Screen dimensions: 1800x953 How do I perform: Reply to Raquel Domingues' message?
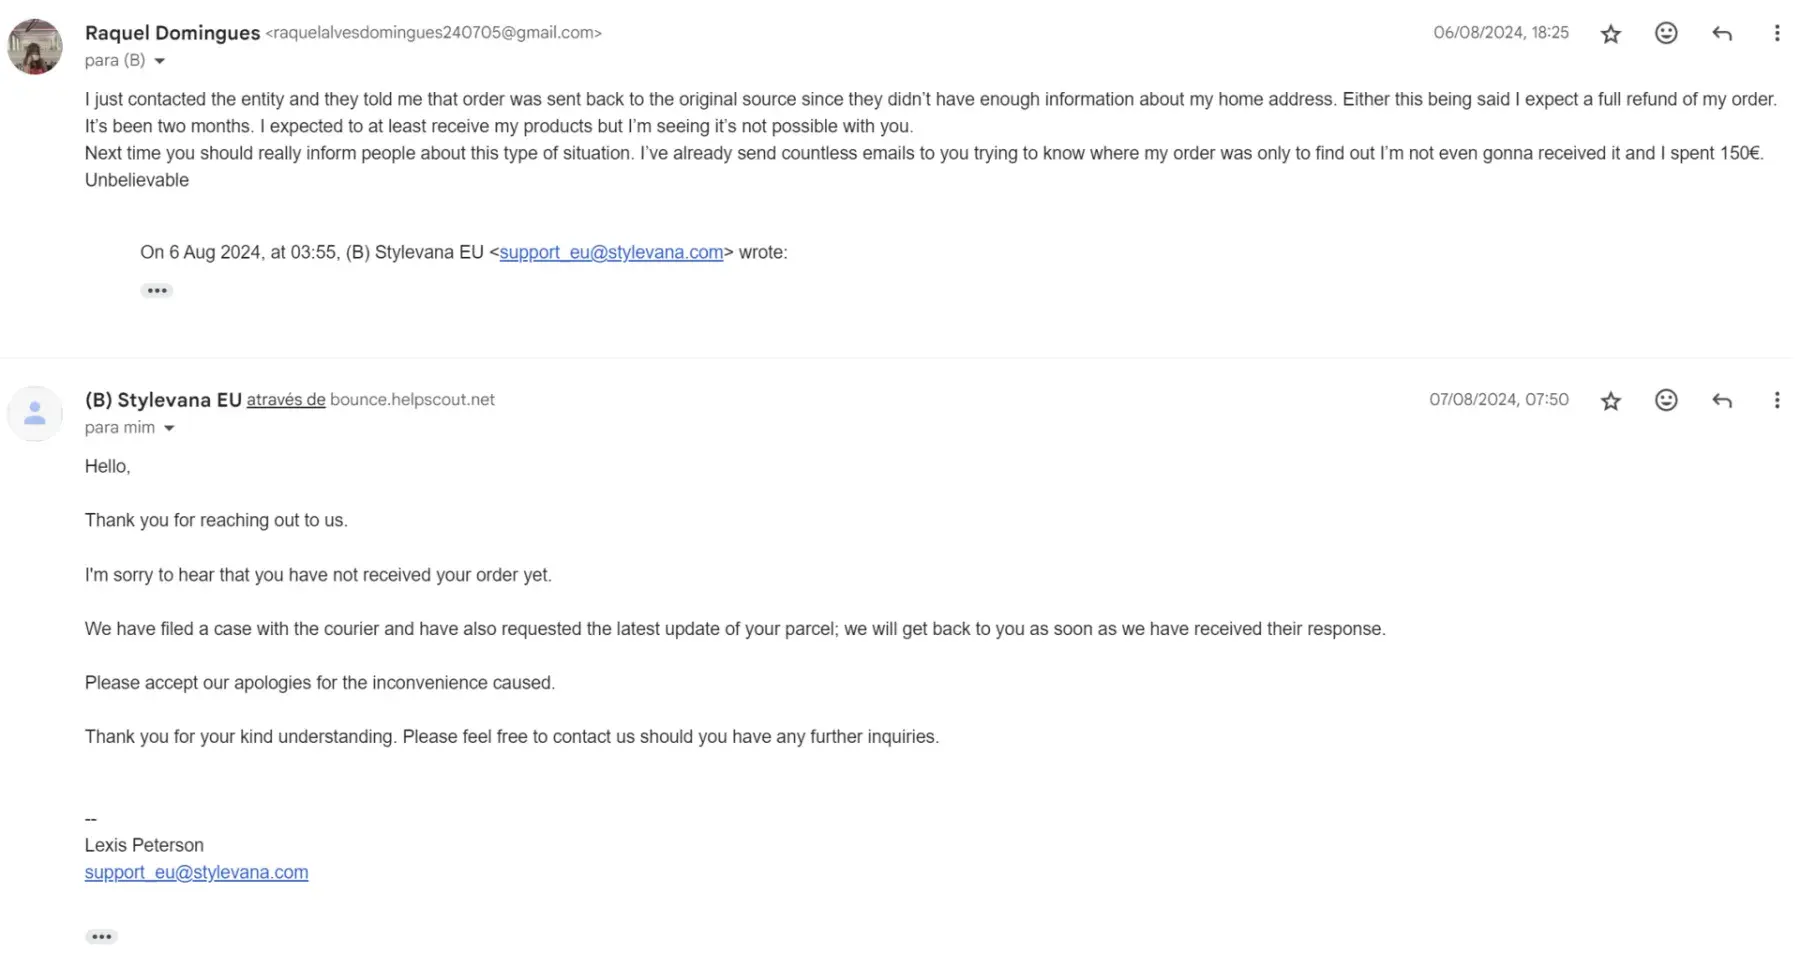coord(1721,33)
